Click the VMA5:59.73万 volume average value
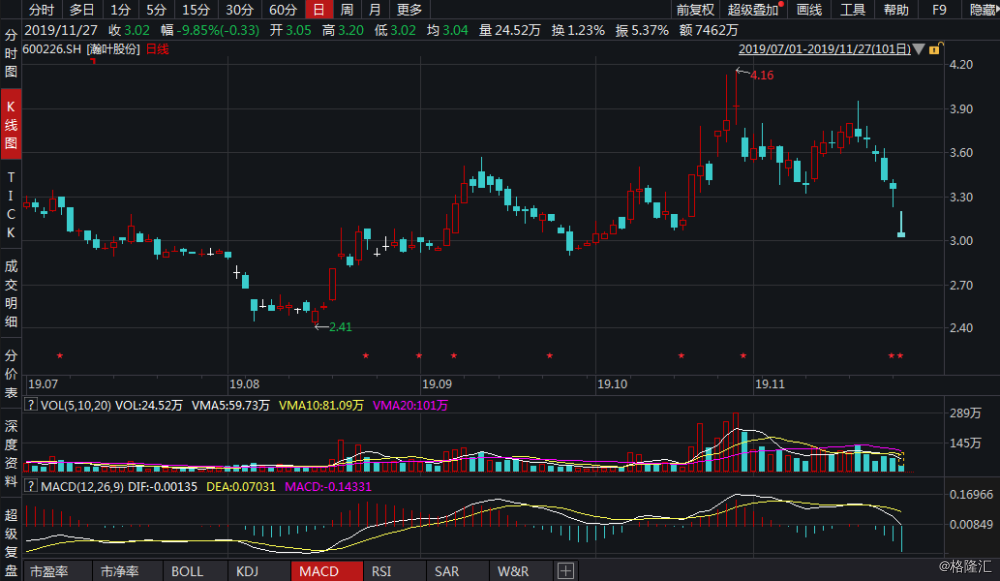This screenshot has width=1000, height=581. [230, 405]
